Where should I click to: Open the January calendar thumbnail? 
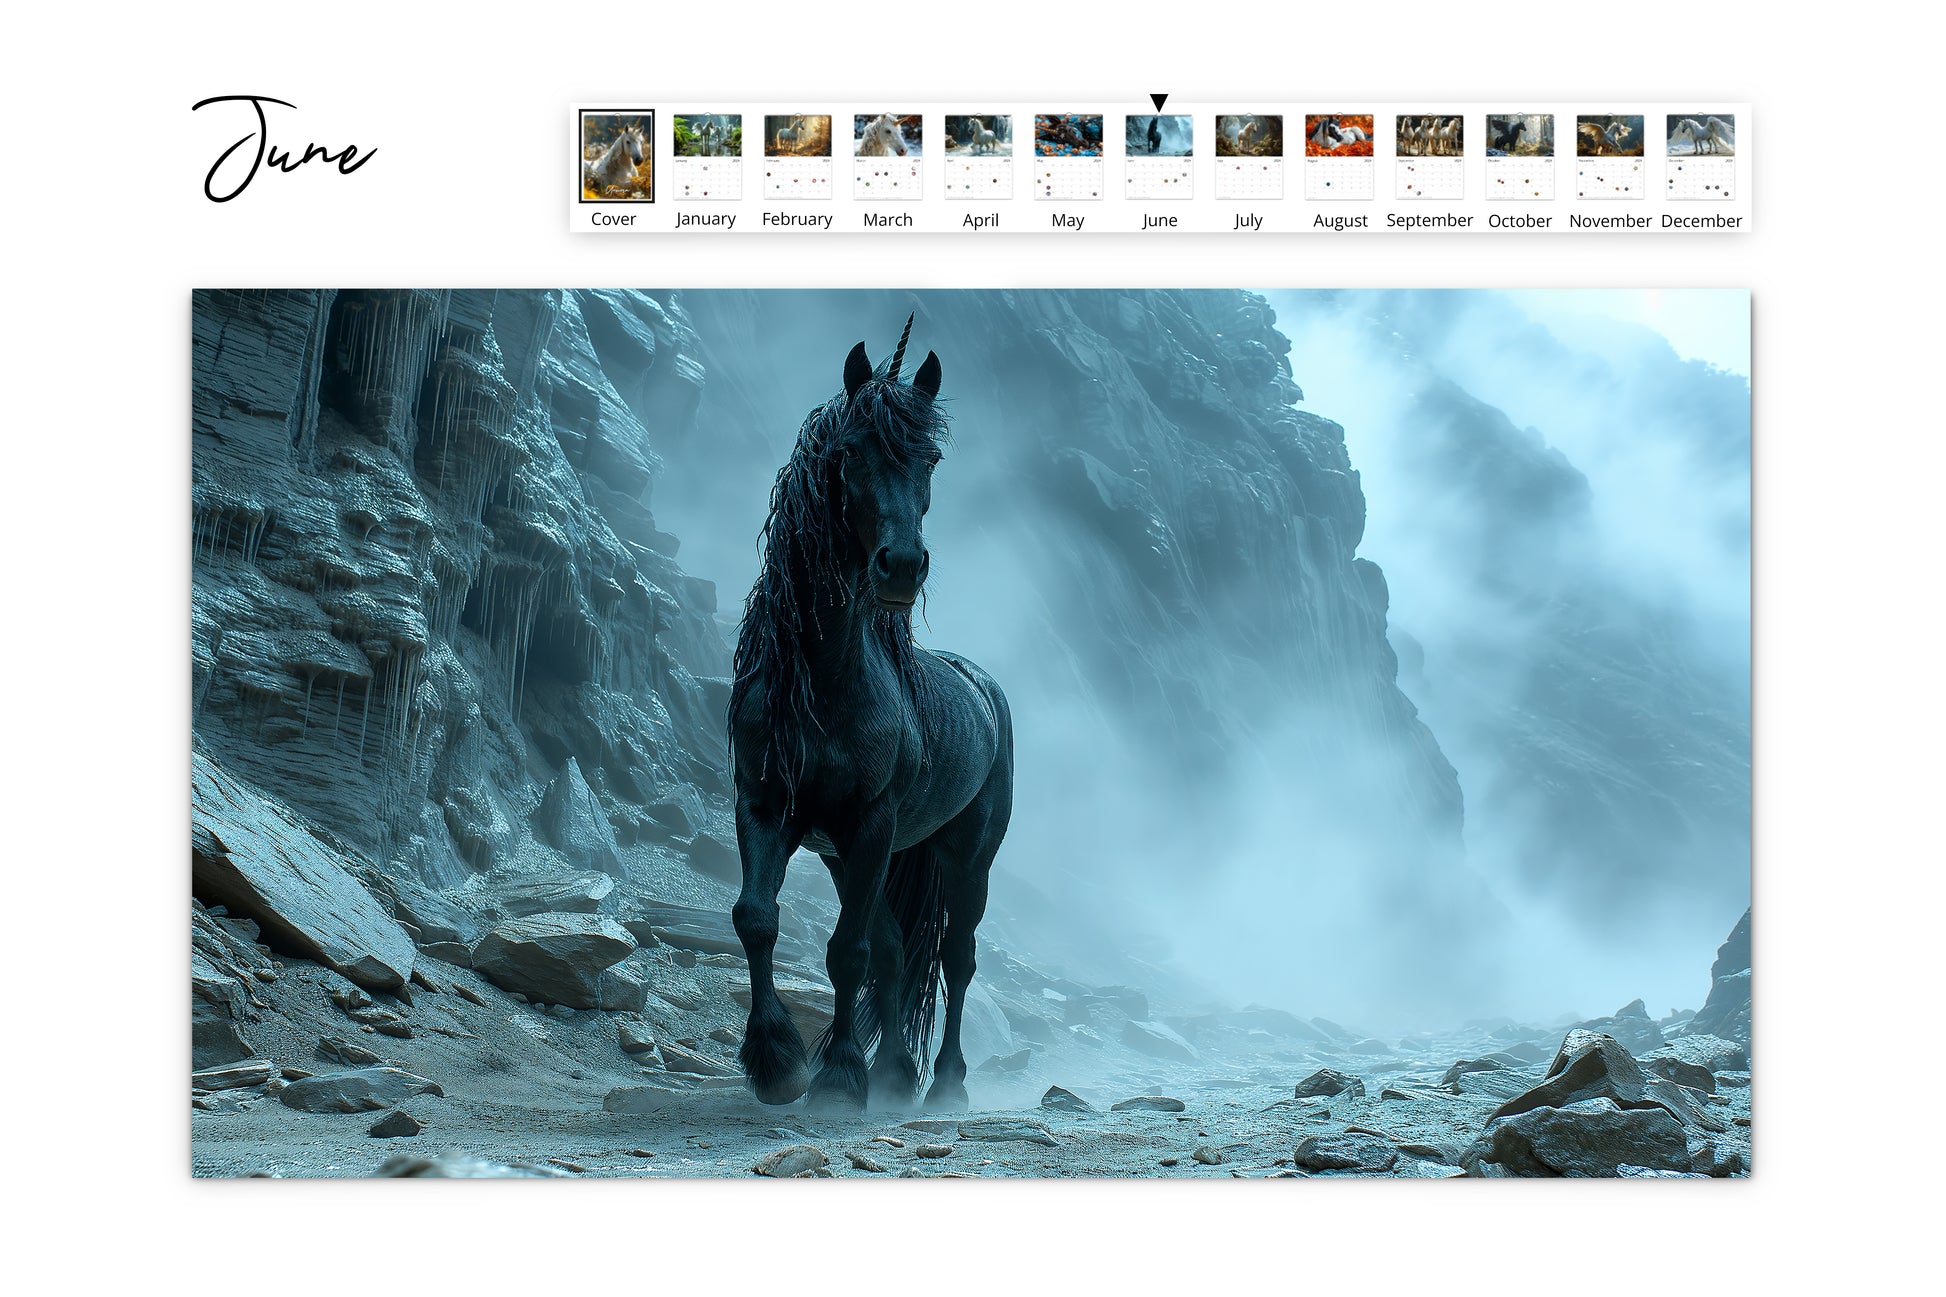click(x=707, y=157)
